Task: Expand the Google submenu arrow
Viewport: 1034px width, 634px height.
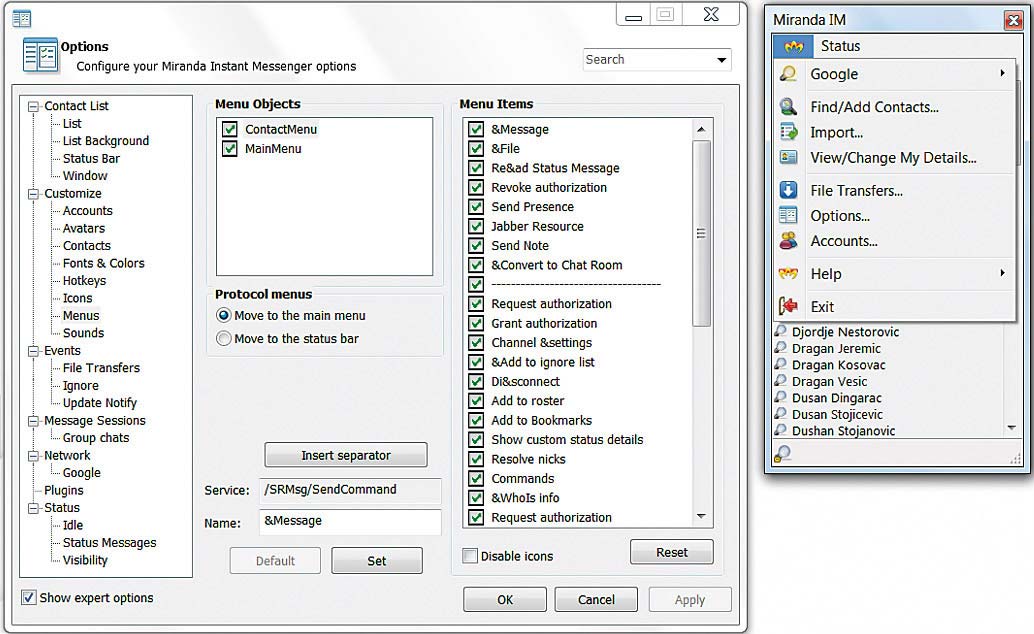Action: coord(1002,73)
